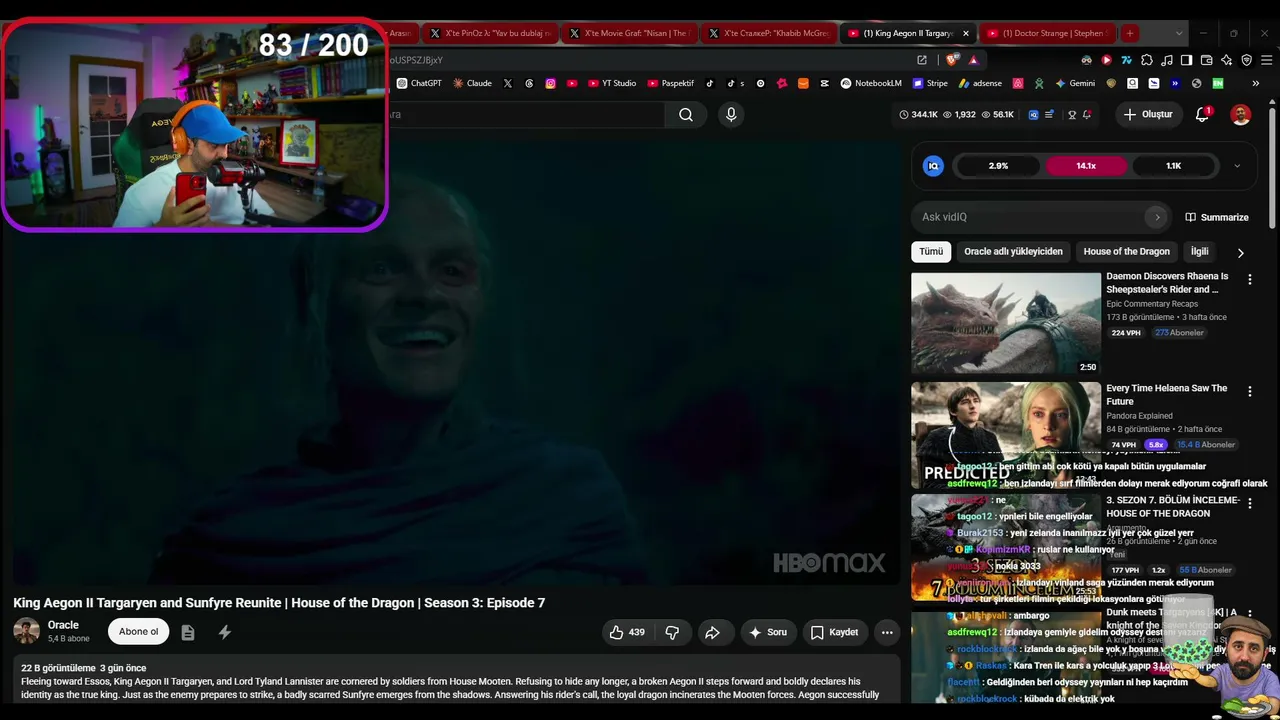Screen dimensions: 1280x720
Task: Open ChatGPT bookmark
Action: pos(419,84)
